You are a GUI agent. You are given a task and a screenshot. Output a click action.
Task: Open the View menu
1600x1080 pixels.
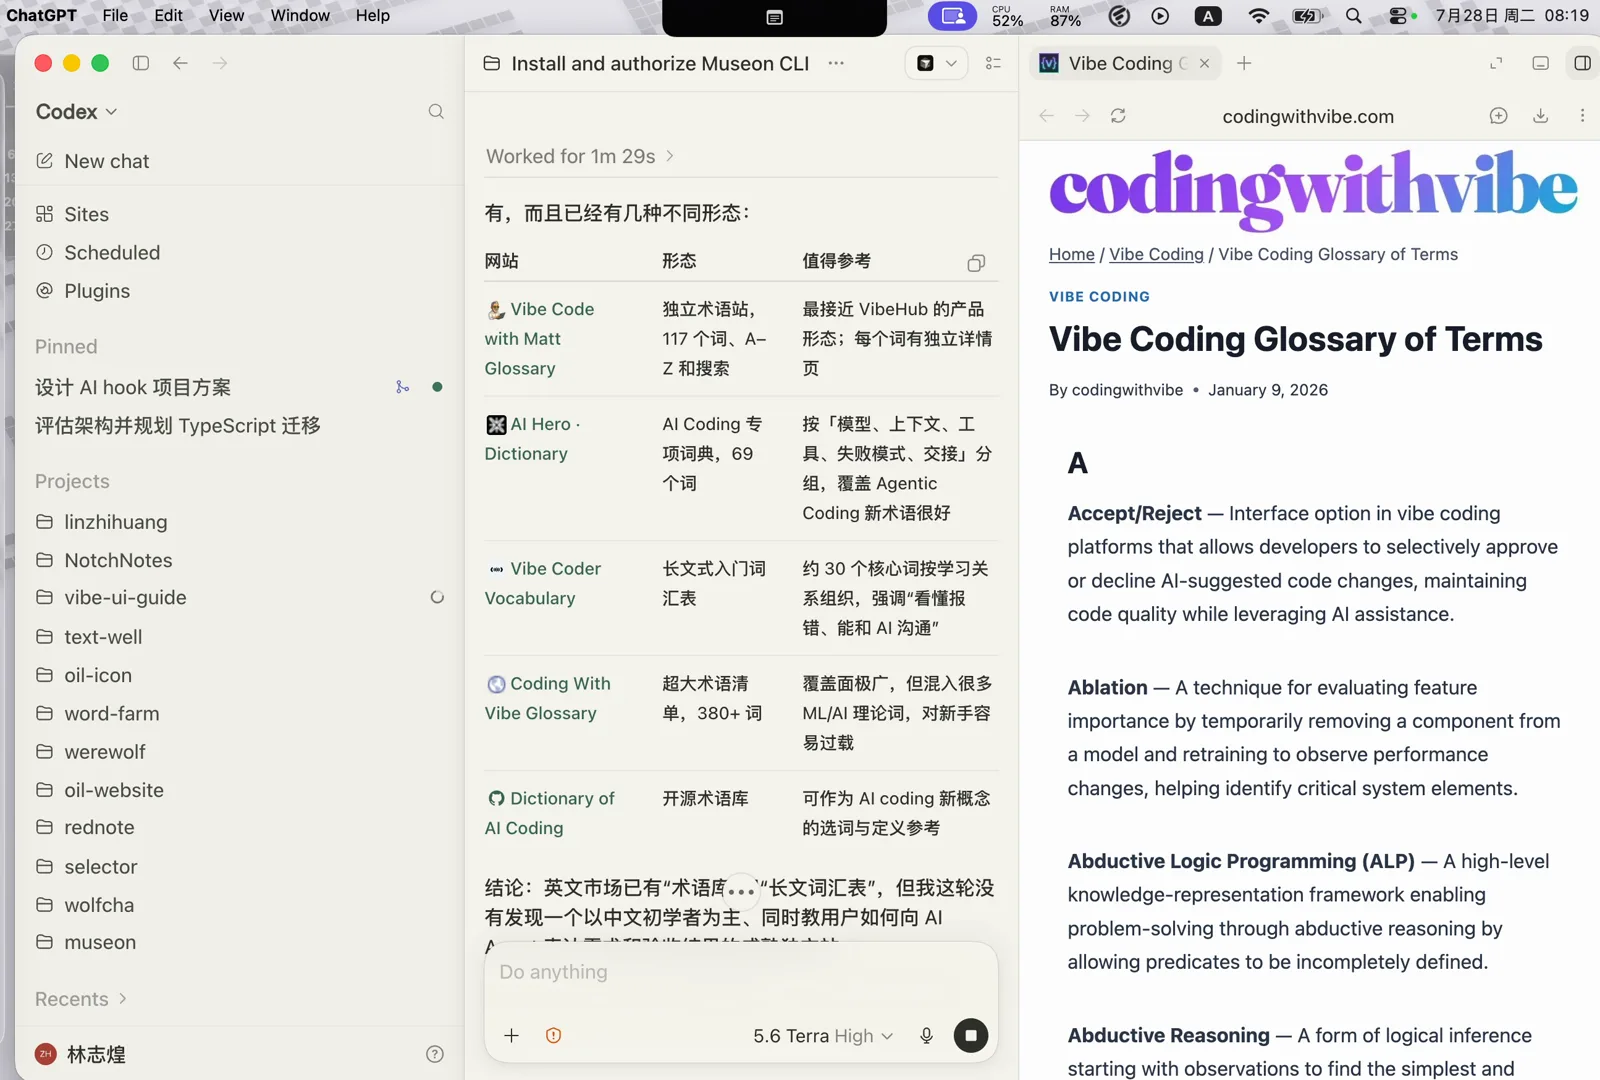click(x=226, y=15)
